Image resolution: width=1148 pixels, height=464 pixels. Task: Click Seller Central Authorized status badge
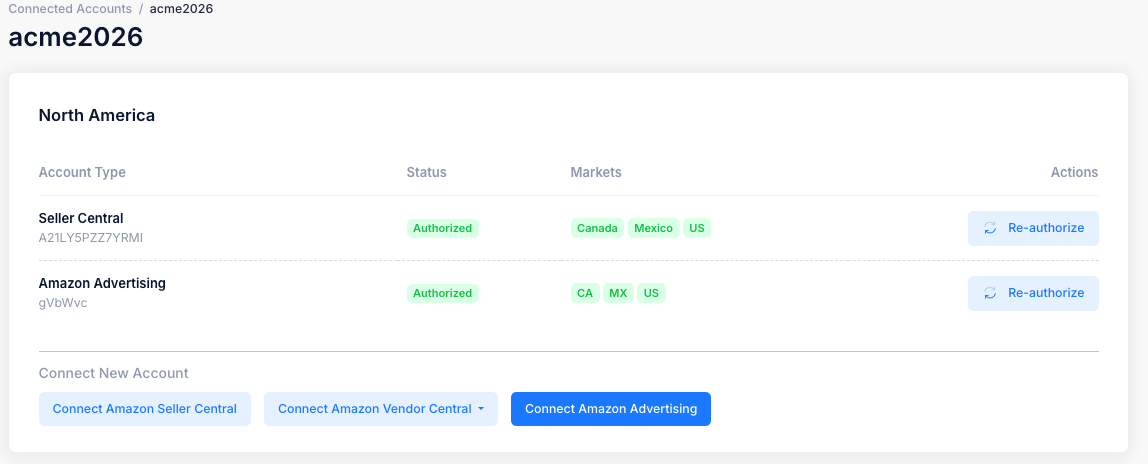click(443, 228)
